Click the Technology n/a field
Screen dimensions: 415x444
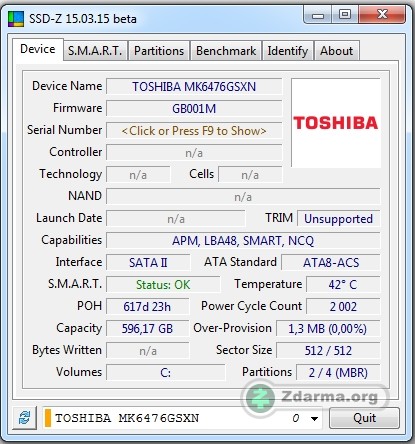coord(138,175)
